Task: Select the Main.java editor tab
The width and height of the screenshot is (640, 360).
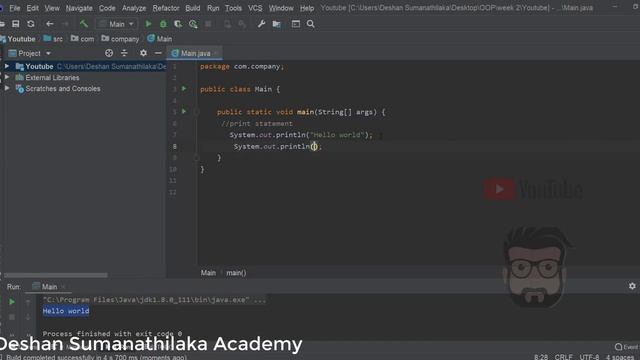Action: (x=194, y=53)
